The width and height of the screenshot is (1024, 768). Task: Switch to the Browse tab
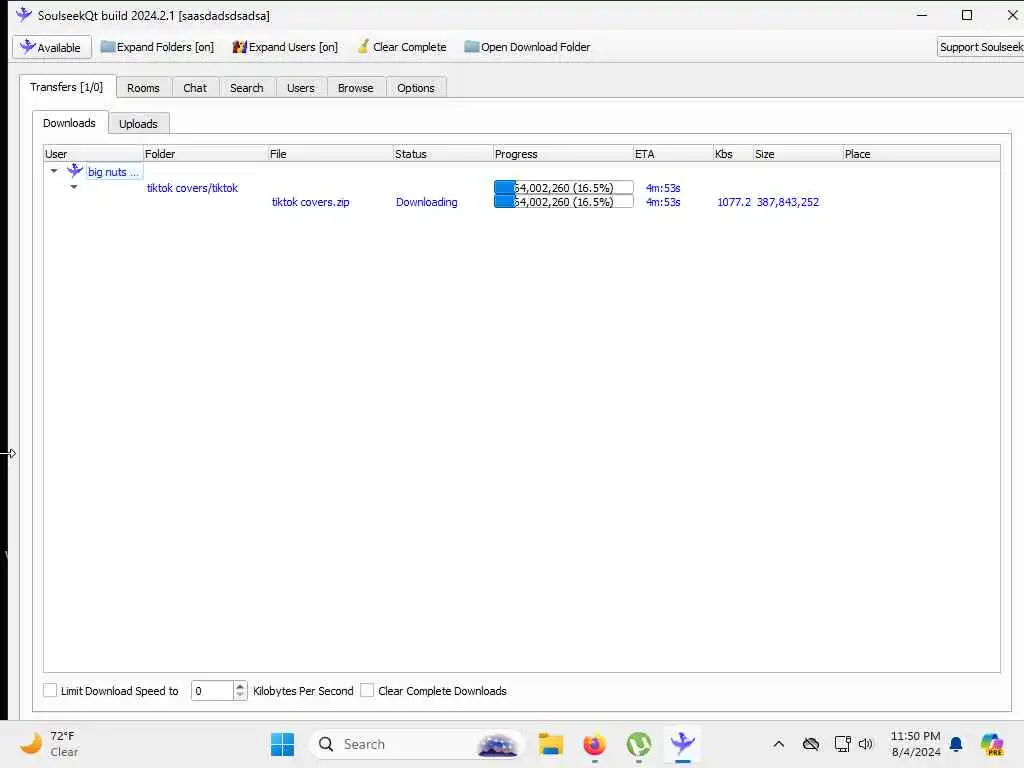coord(355,88)
